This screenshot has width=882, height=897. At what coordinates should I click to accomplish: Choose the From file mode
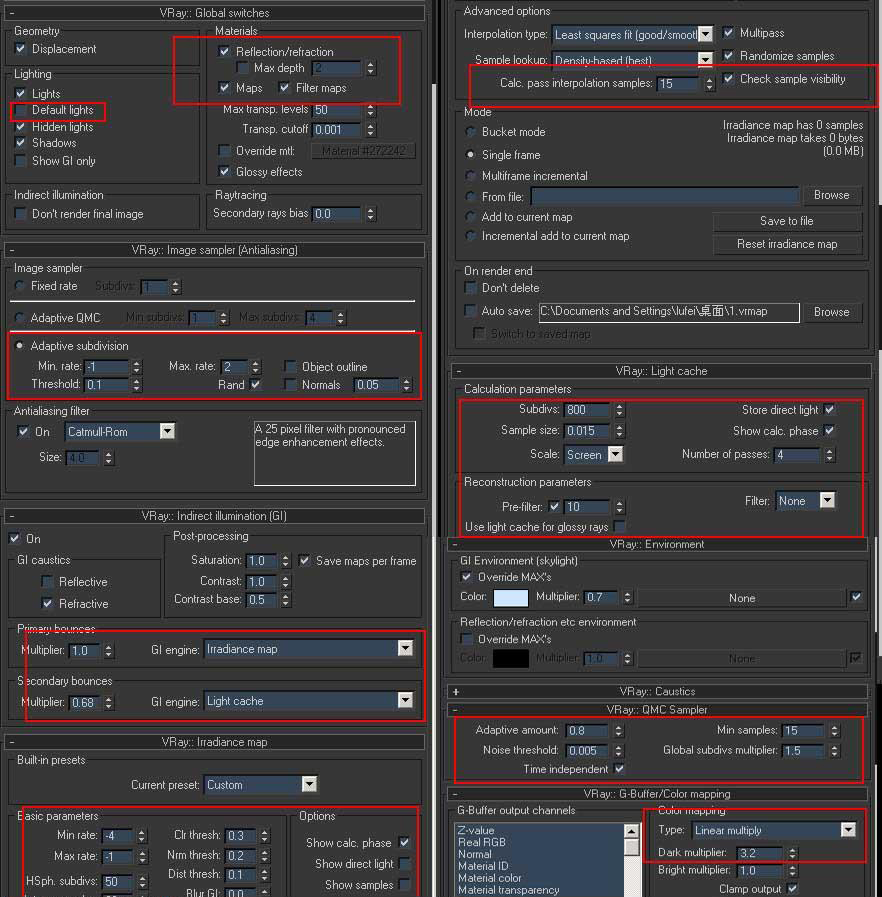(x=471, y=196)
